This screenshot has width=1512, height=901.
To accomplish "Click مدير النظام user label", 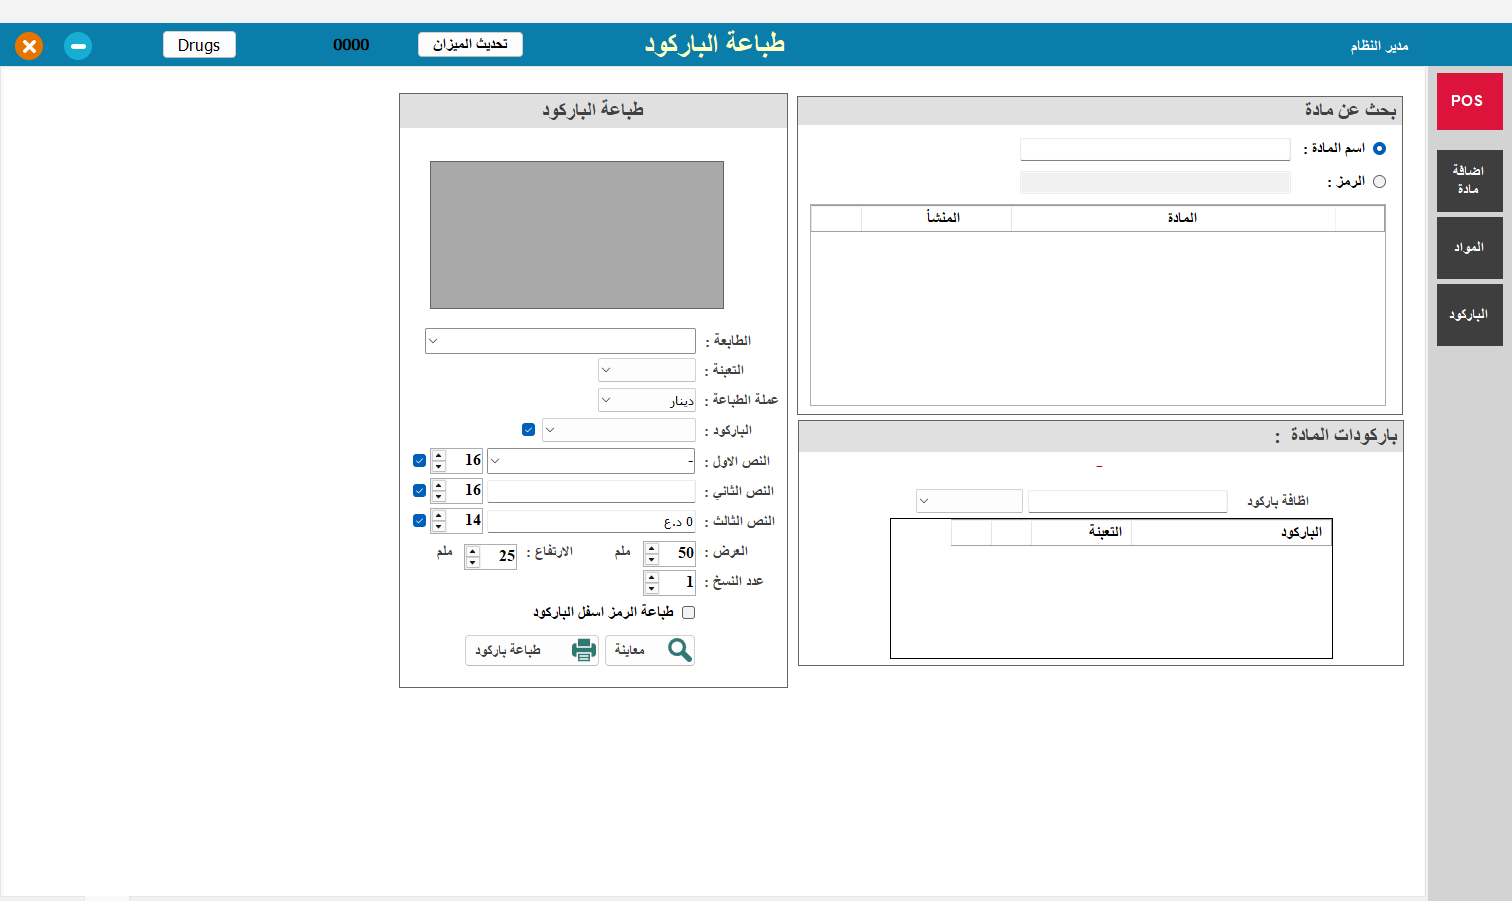I will [1379, 46].
